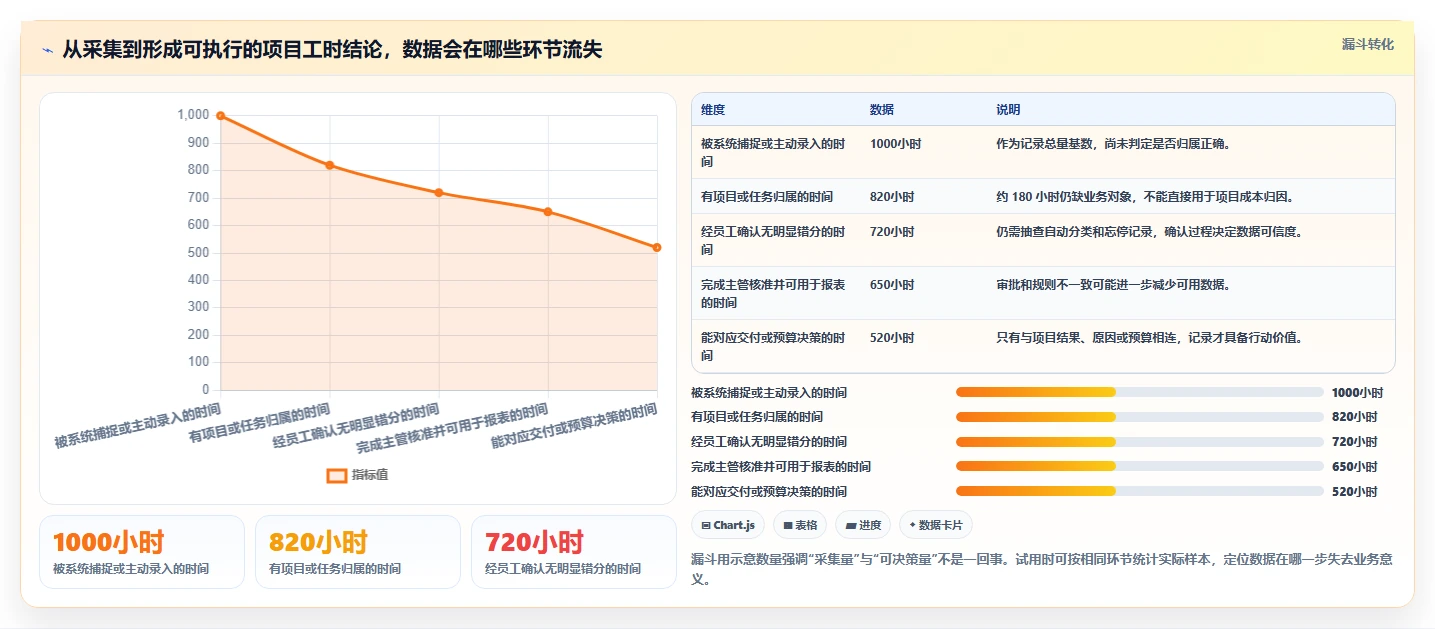Click the 维度 column header

(713, 109)
